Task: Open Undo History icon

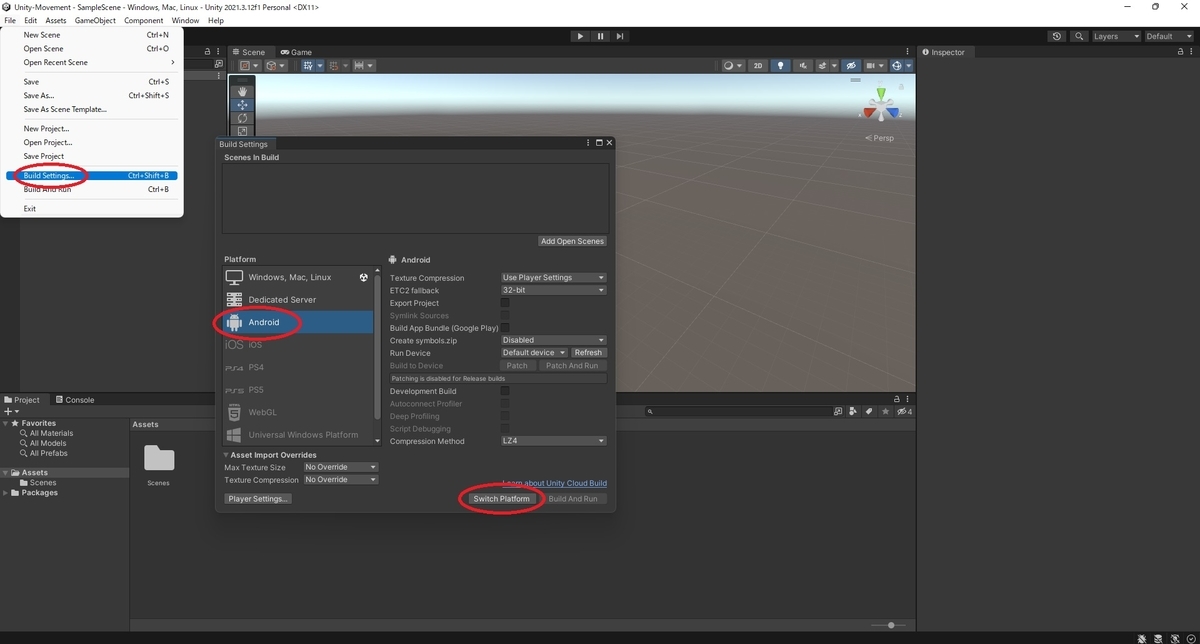Action: tap(1058, 36)
